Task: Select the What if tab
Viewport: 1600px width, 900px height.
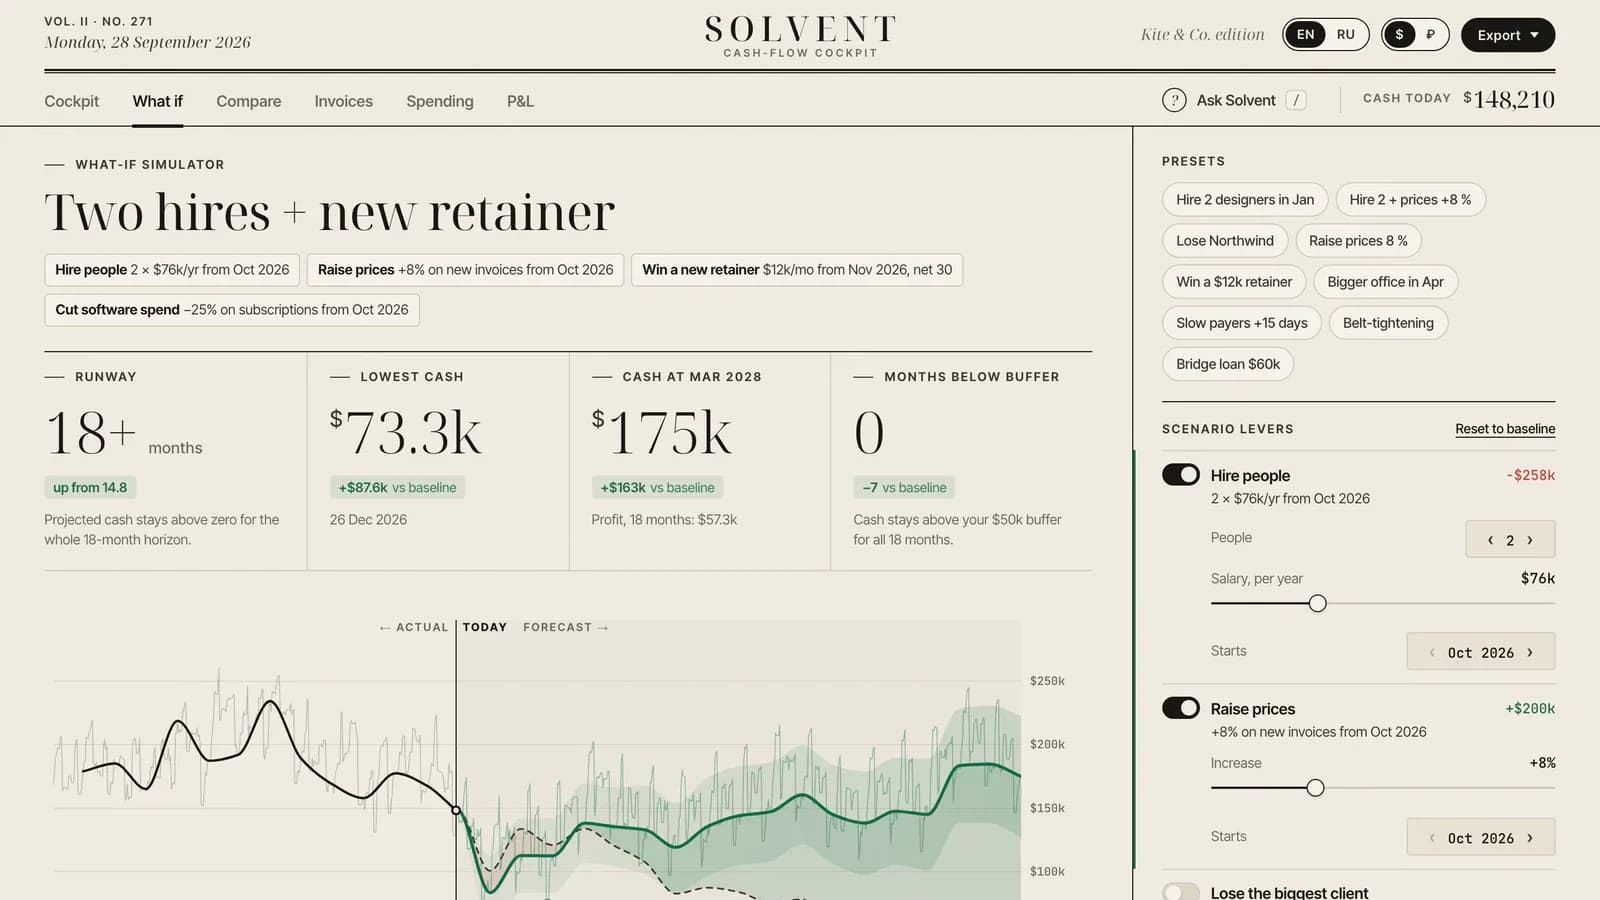Action: click(x=158, y=101)
